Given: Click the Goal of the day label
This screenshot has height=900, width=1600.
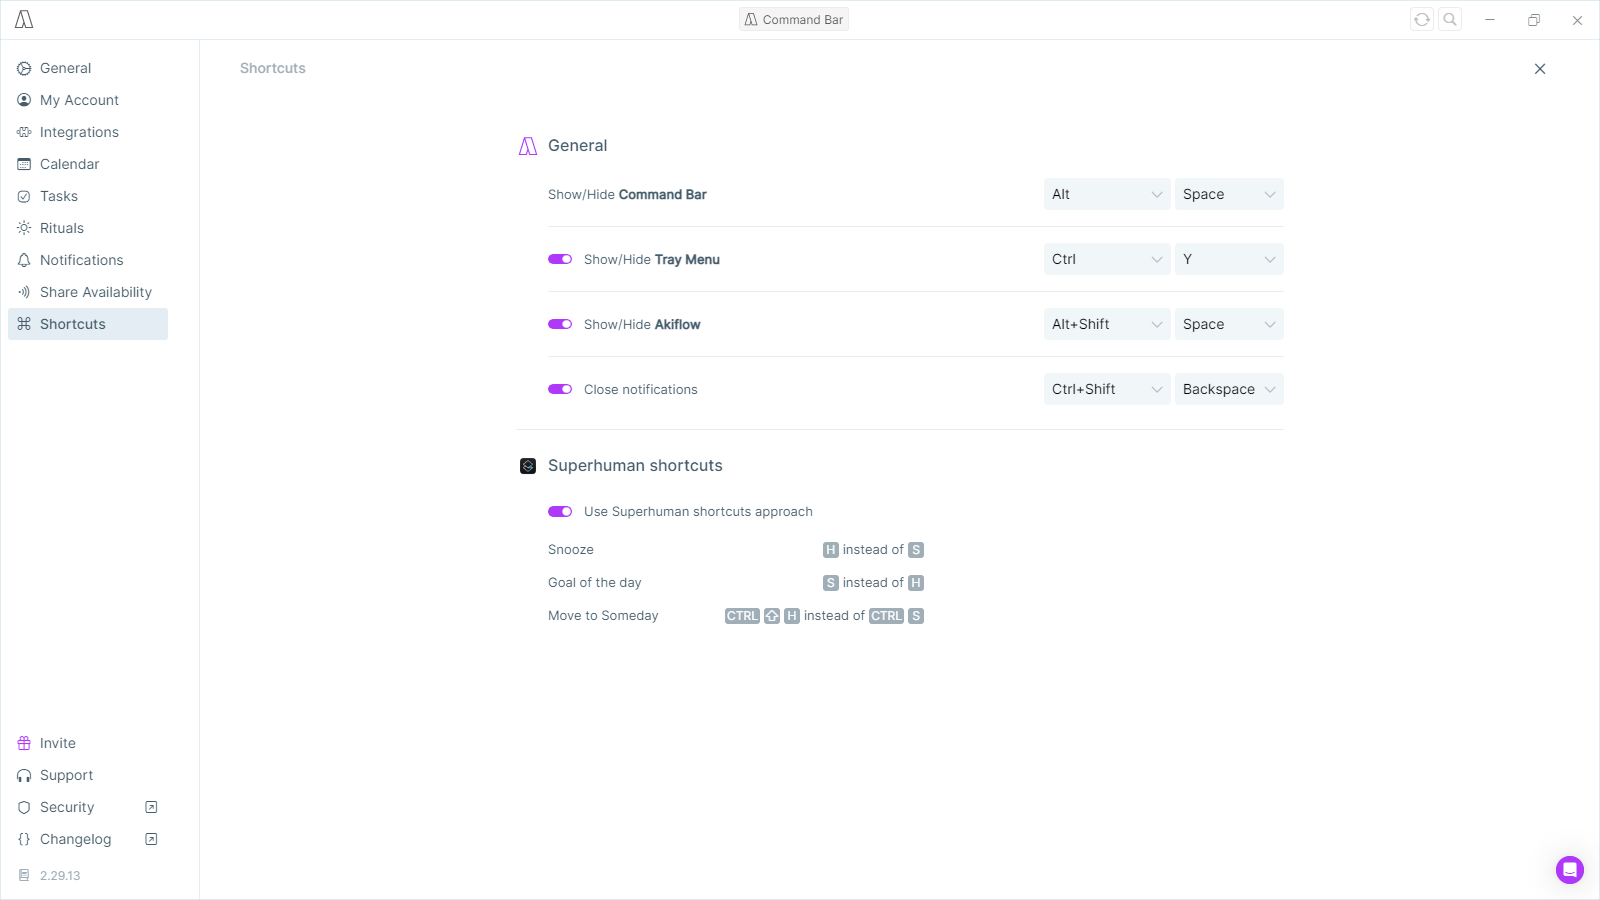Looking at the screenshot, I should (595, 583).
